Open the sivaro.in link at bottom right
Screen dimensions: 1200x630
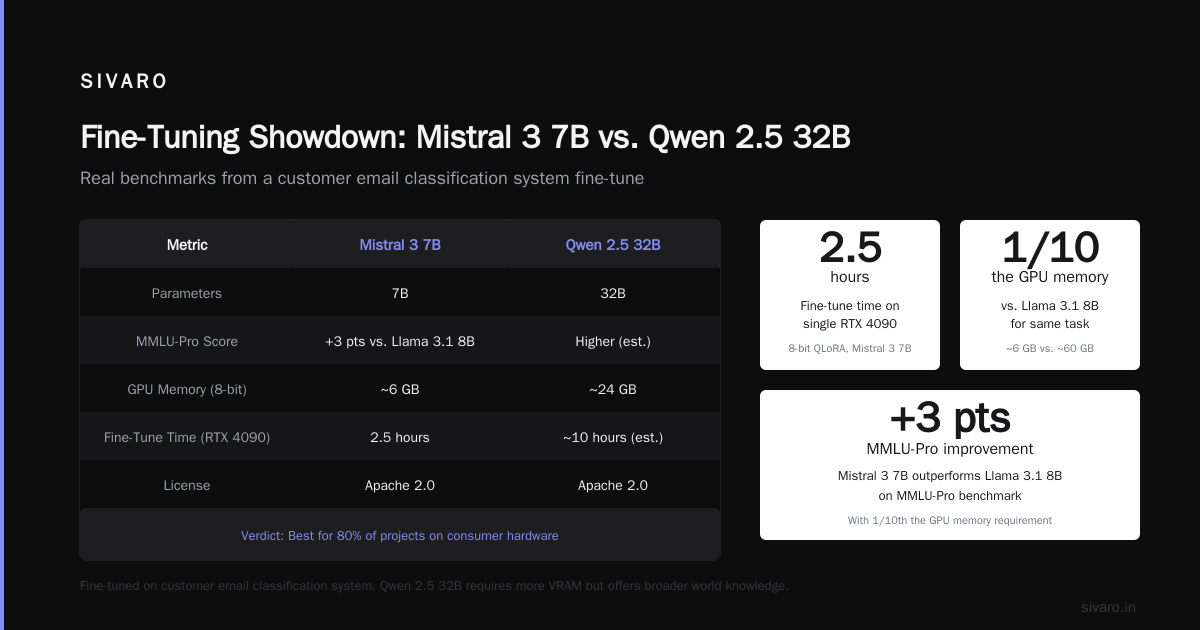pos(1108,607)
